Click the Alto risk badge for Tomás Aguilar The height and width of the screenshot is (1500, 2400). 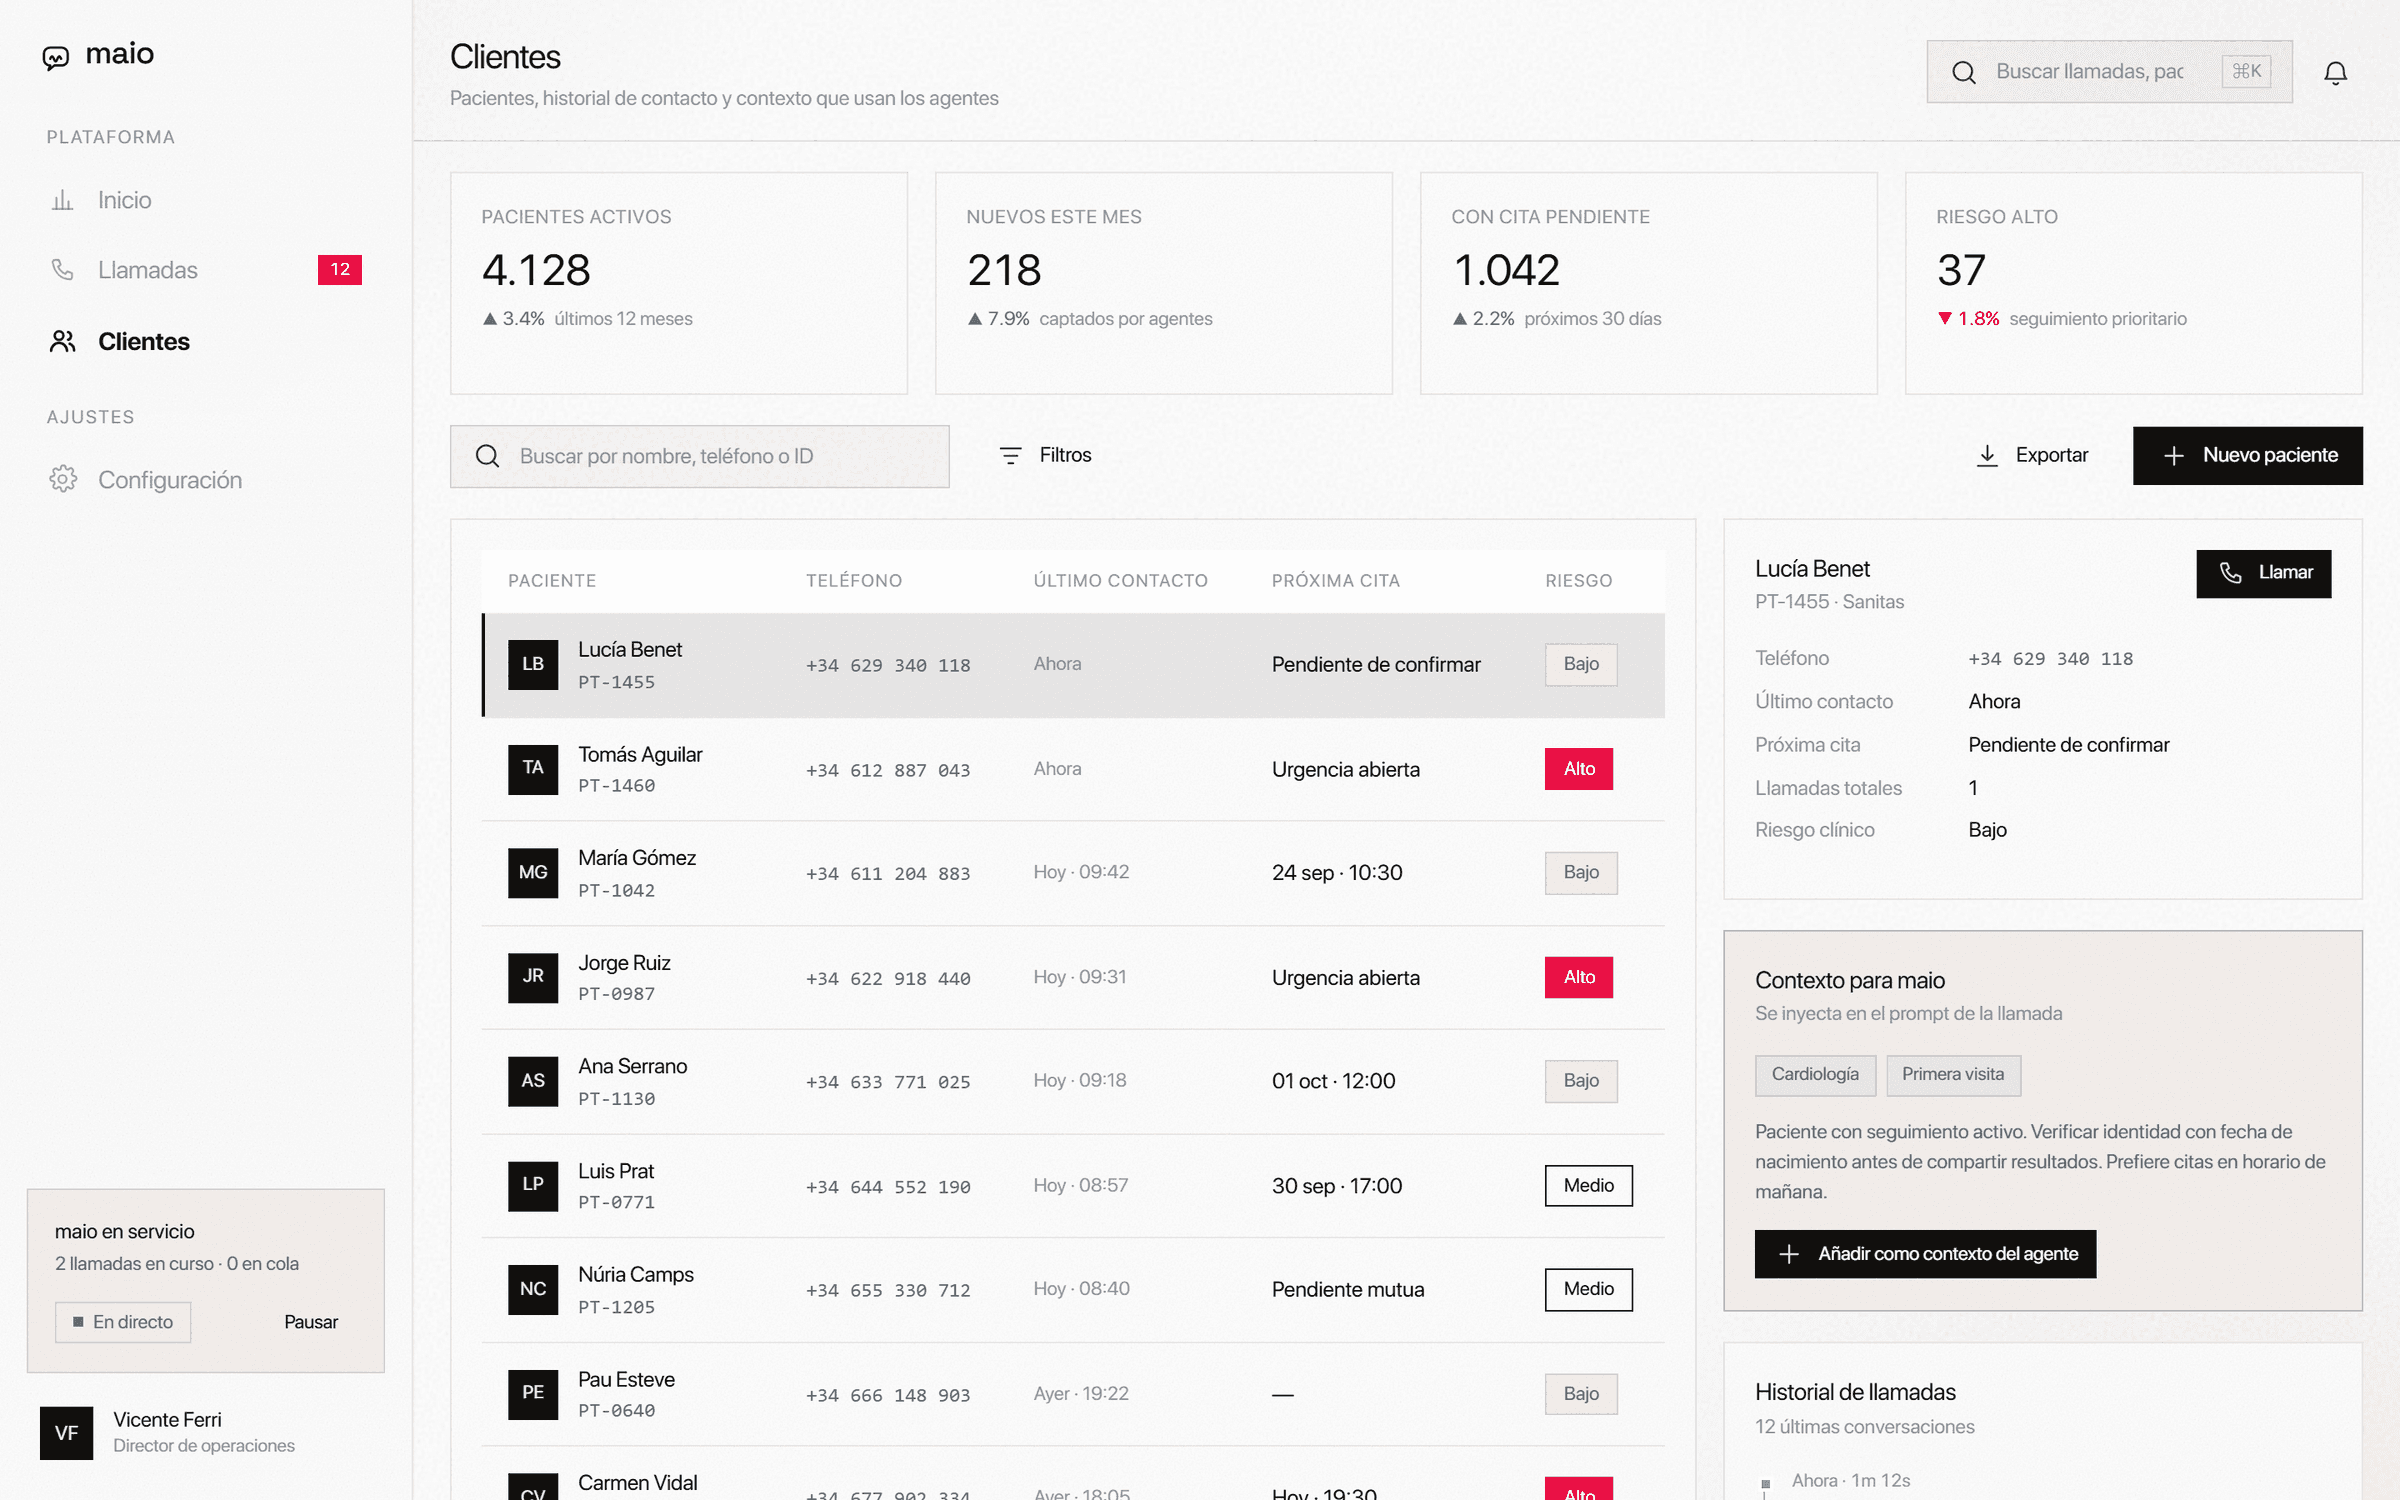click(x=1579, y=769)
